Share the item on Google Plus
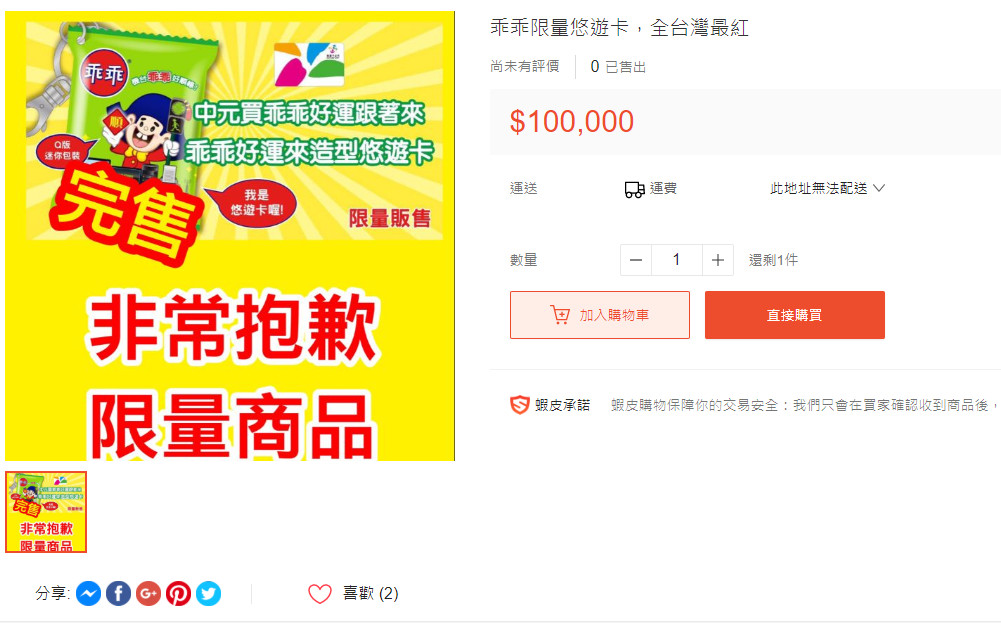Image resolution: width=1001 pixels, height=623 pixels. point(148,594)
